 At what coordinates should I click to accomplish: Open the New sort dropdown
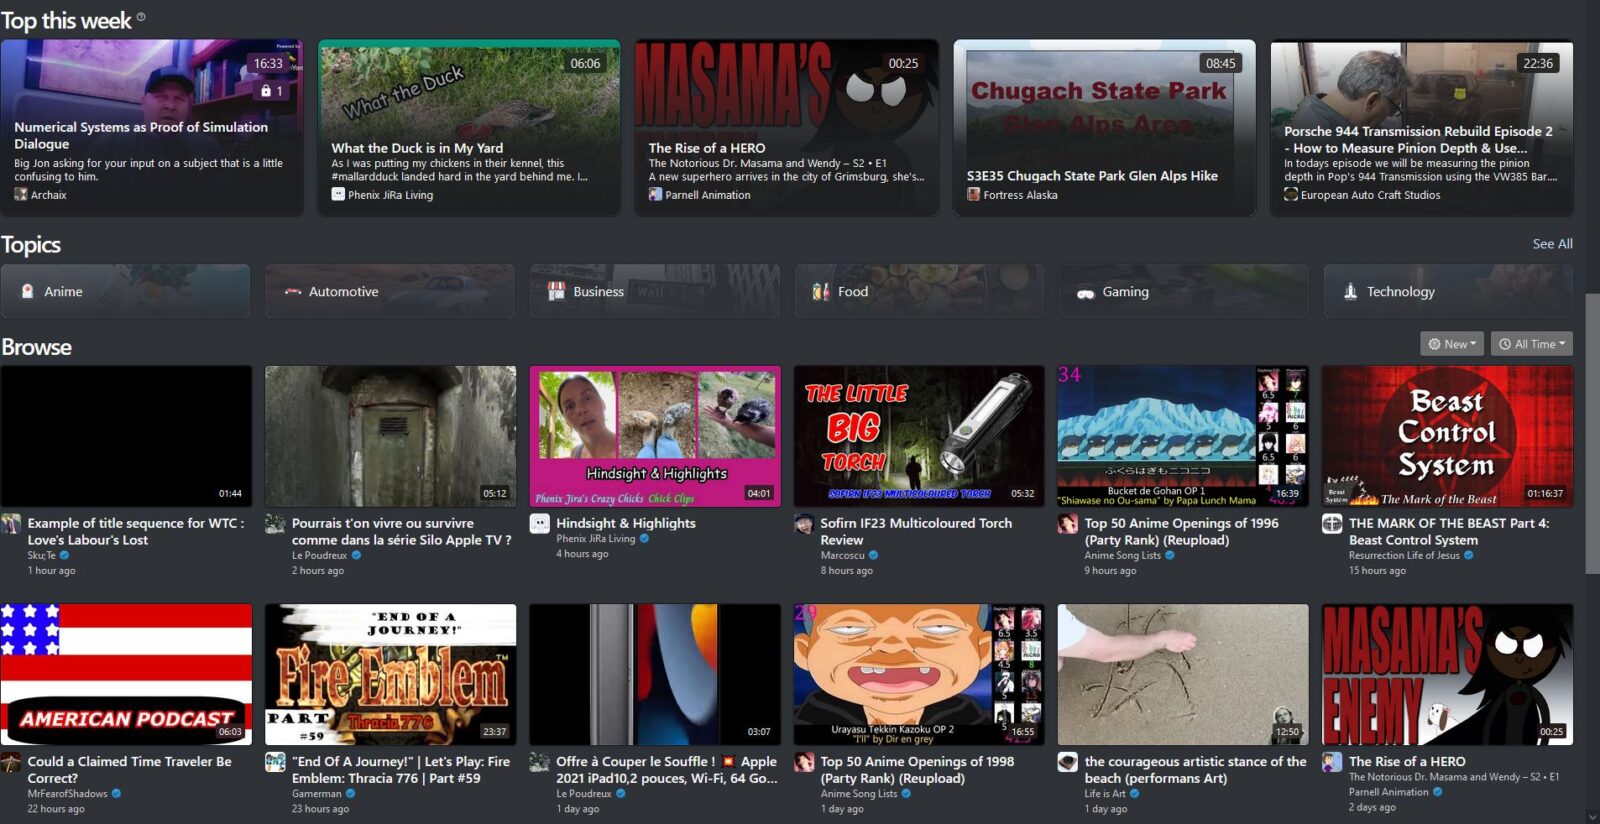(1452, 344)
